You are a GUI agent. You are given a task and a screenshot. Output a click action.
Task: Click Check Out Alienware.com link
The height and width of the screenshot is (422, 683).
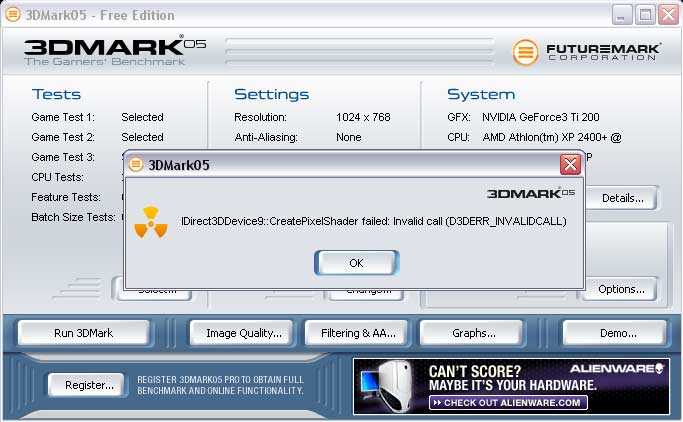(x=508, y=402)
